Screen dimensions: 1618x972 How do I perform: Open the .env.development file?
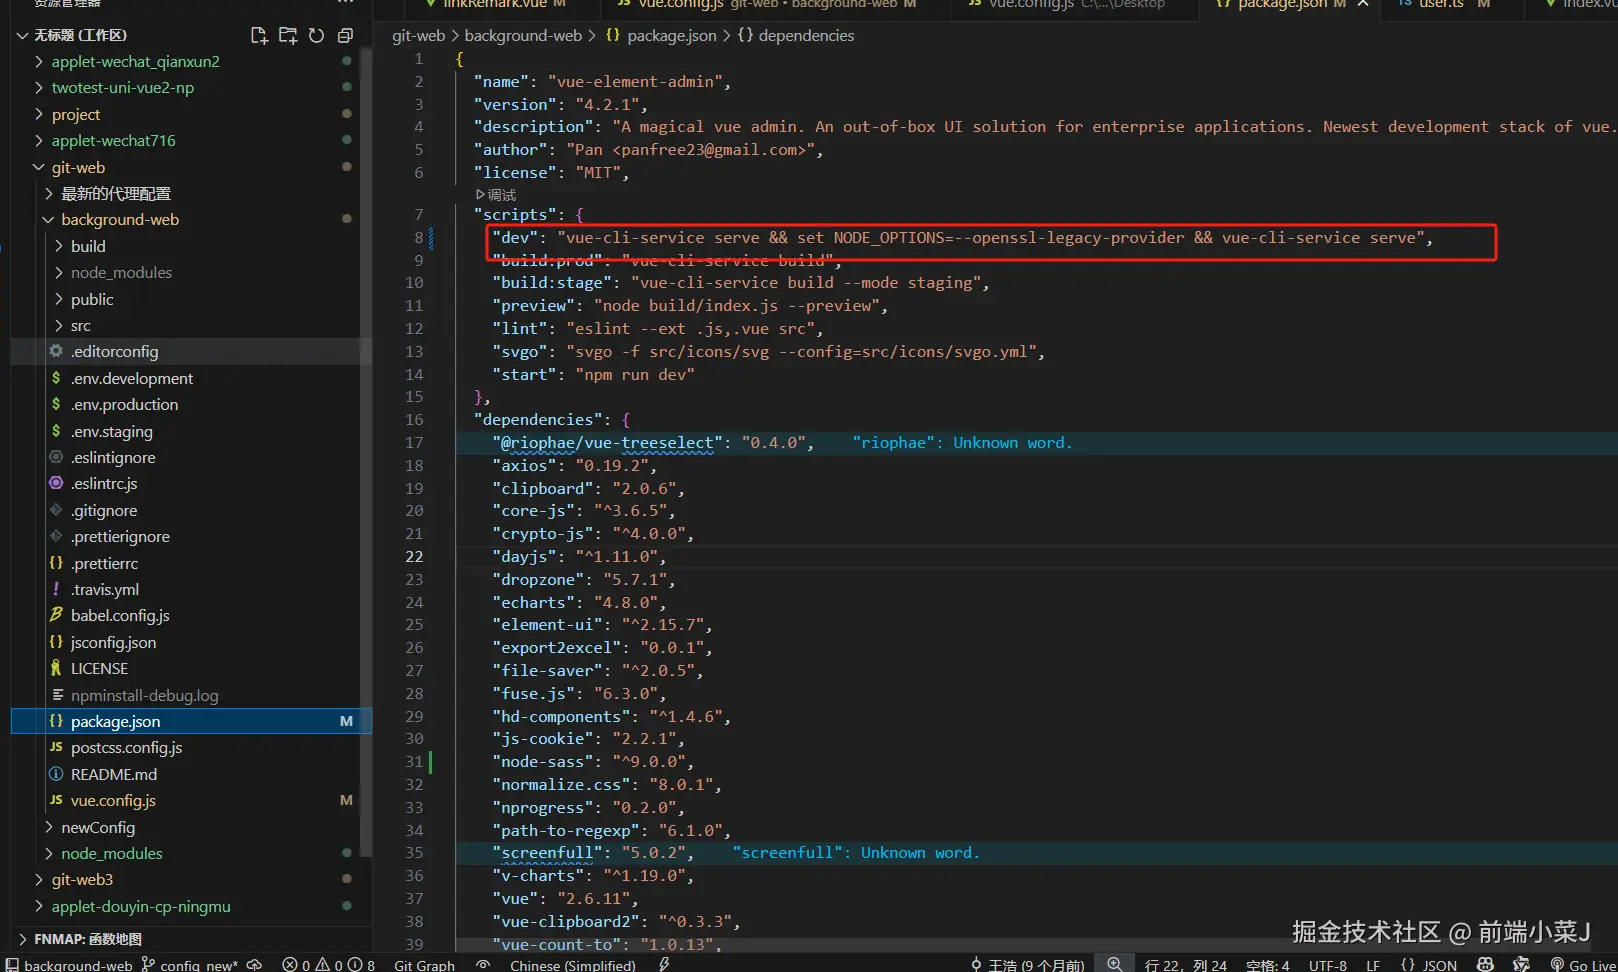click(132, 378)
